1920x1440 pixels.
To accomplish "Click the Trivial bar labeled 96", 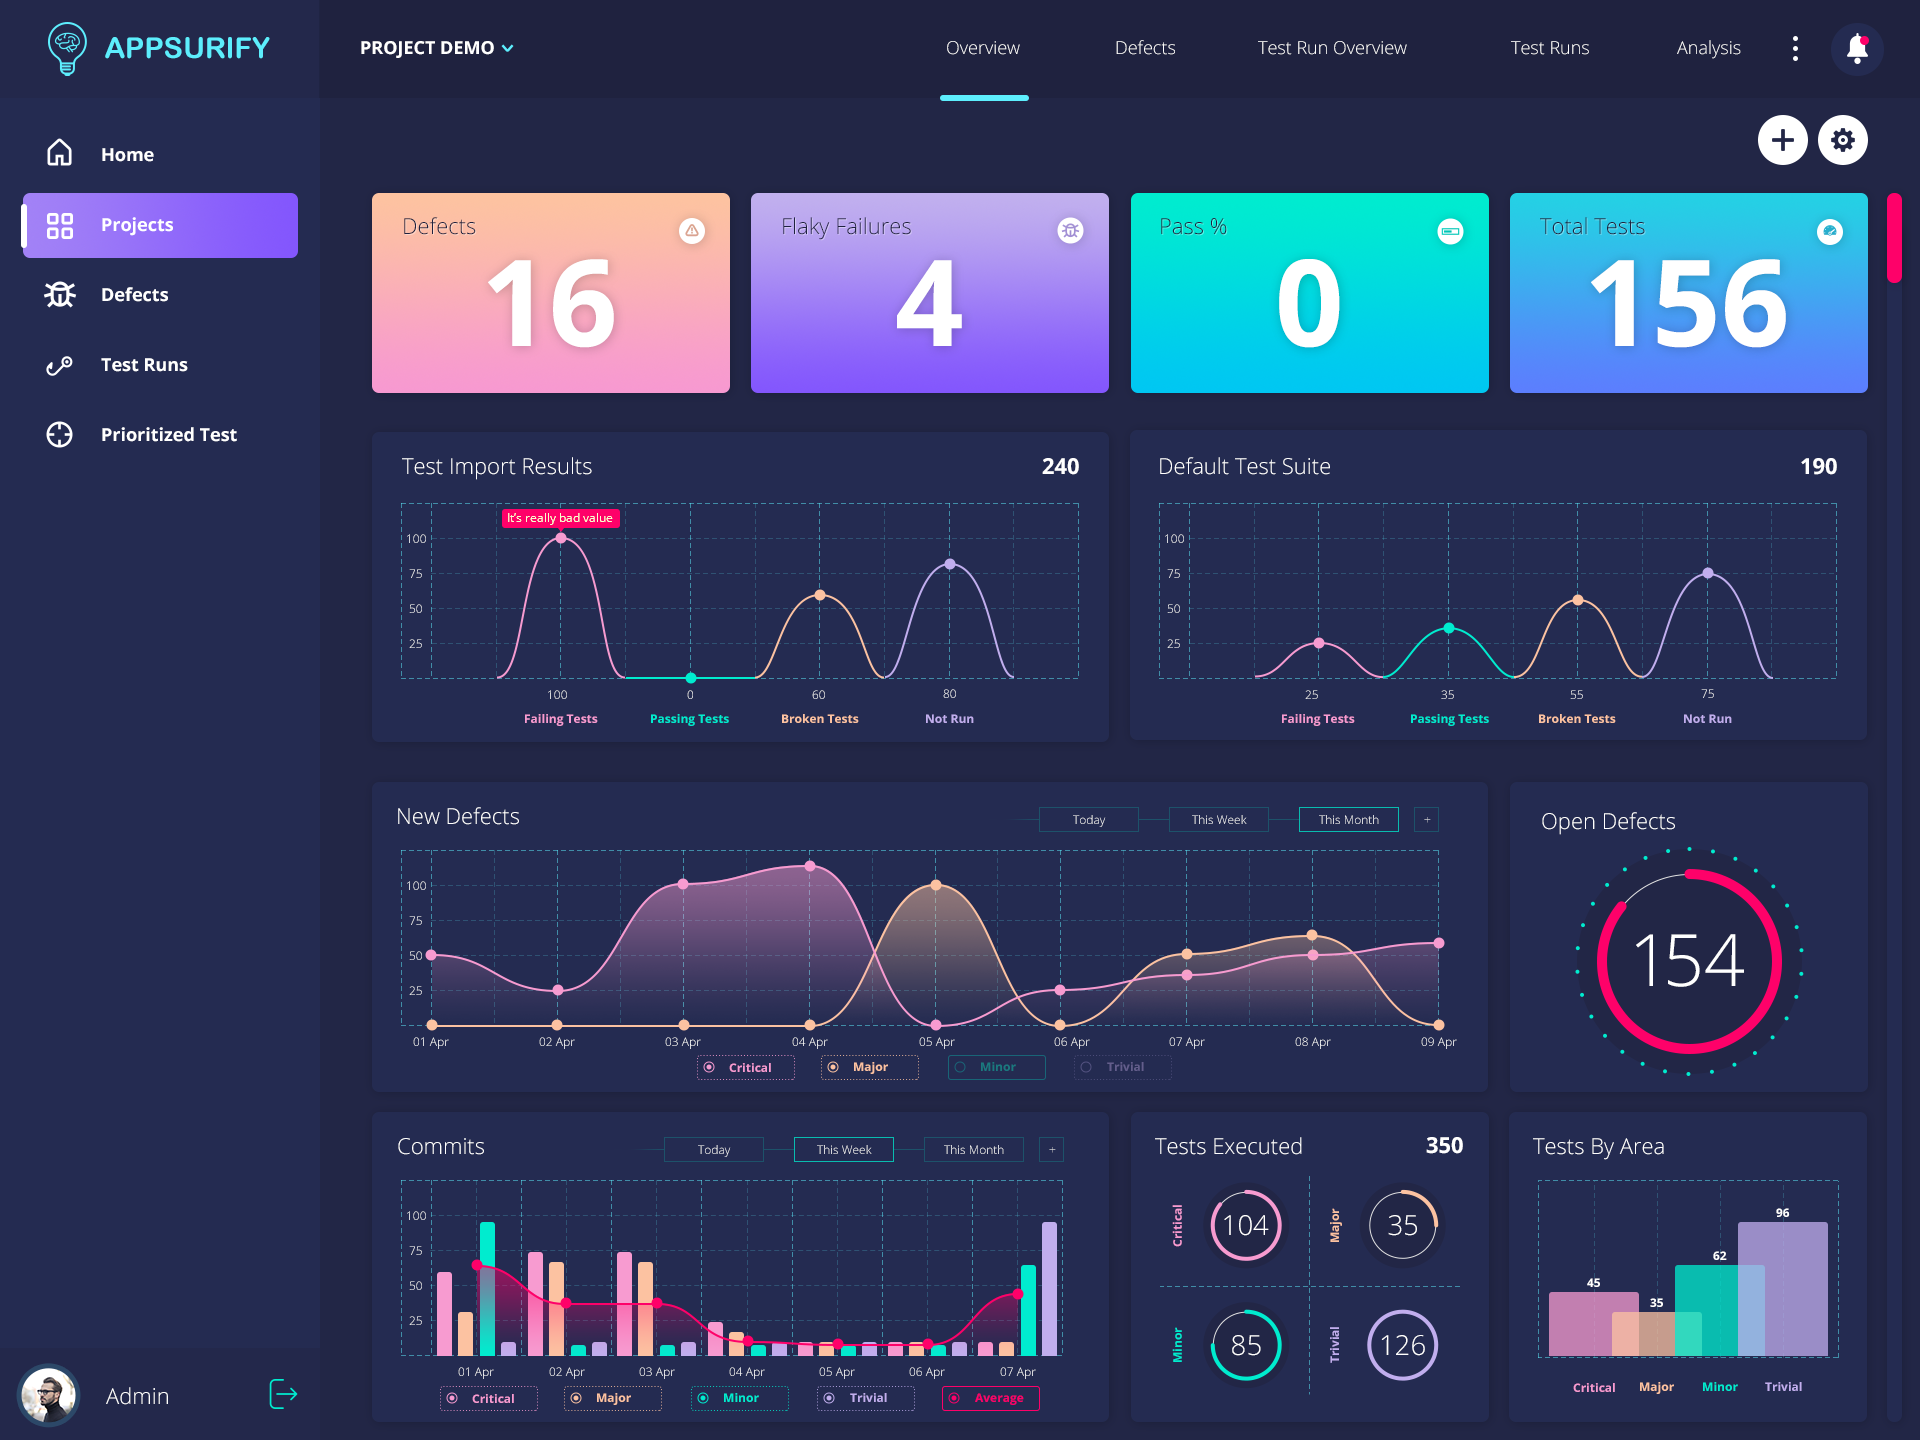I will pos(1783,1289).
